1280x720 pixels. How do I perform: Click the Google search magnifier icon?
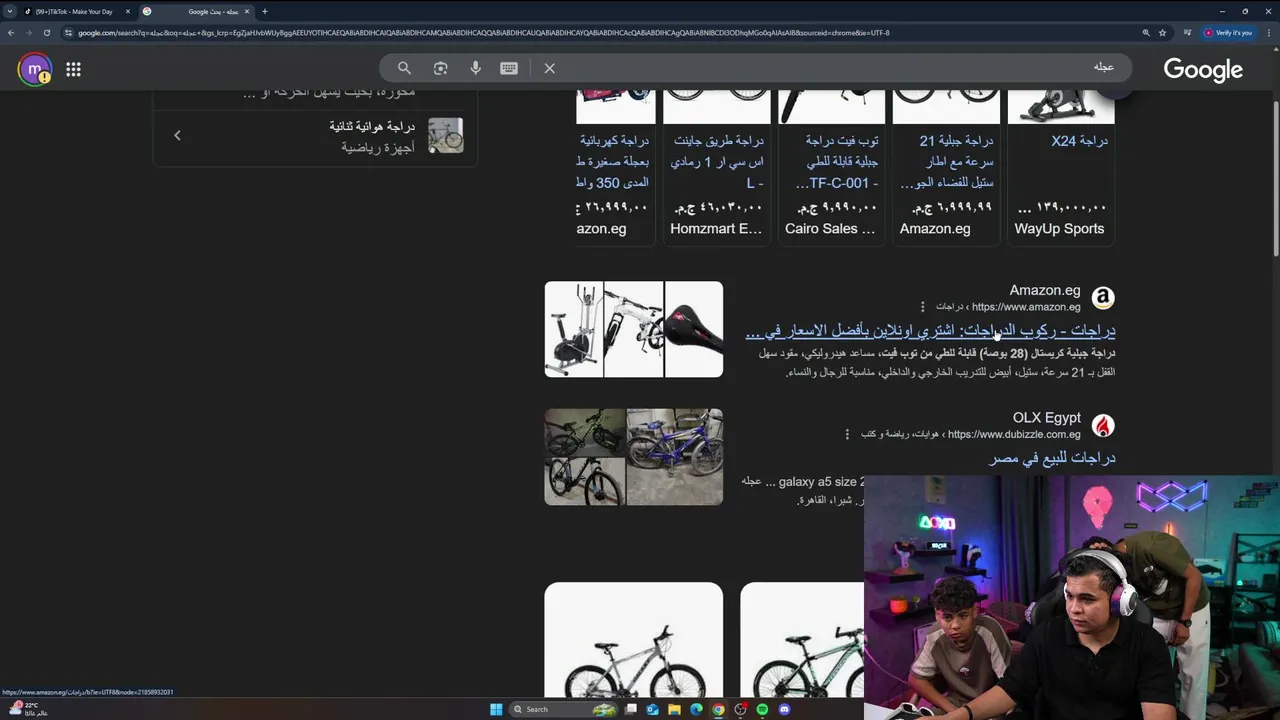click(x=404, y=68)
